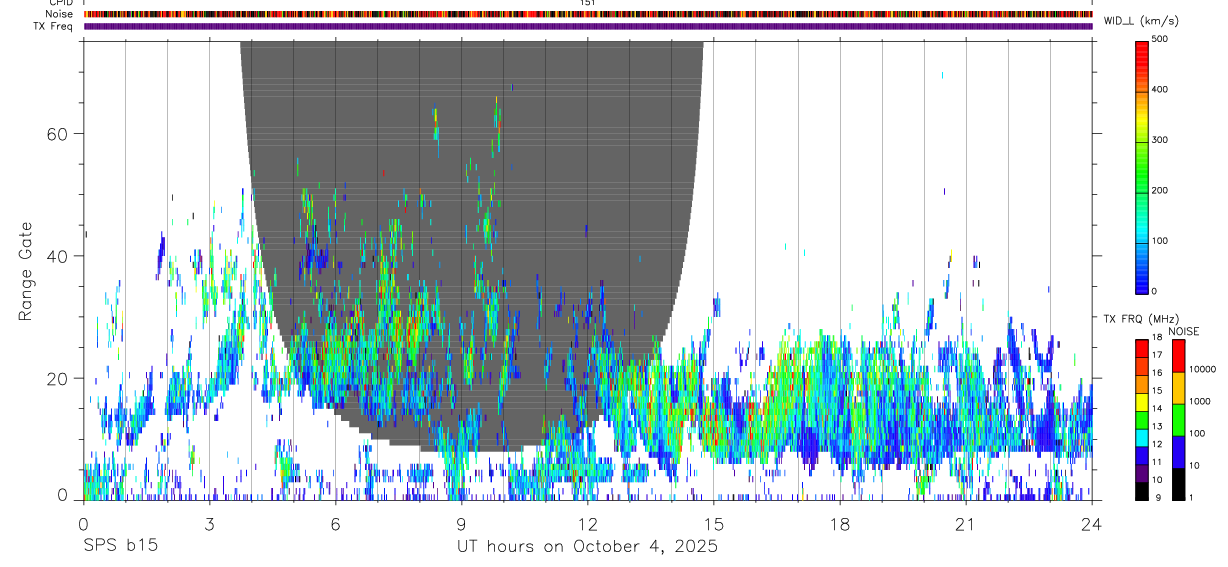Click the x-axis tick label '21'
The width and height of the screenshot is (1228, 567).
[965, 524]
